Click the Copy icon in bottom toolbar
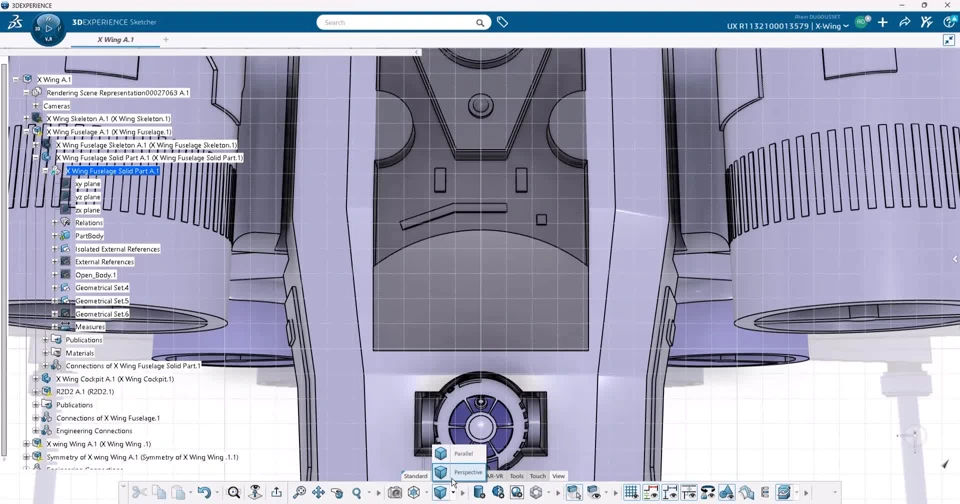960x504 pixels. click(x=159, y=492)
